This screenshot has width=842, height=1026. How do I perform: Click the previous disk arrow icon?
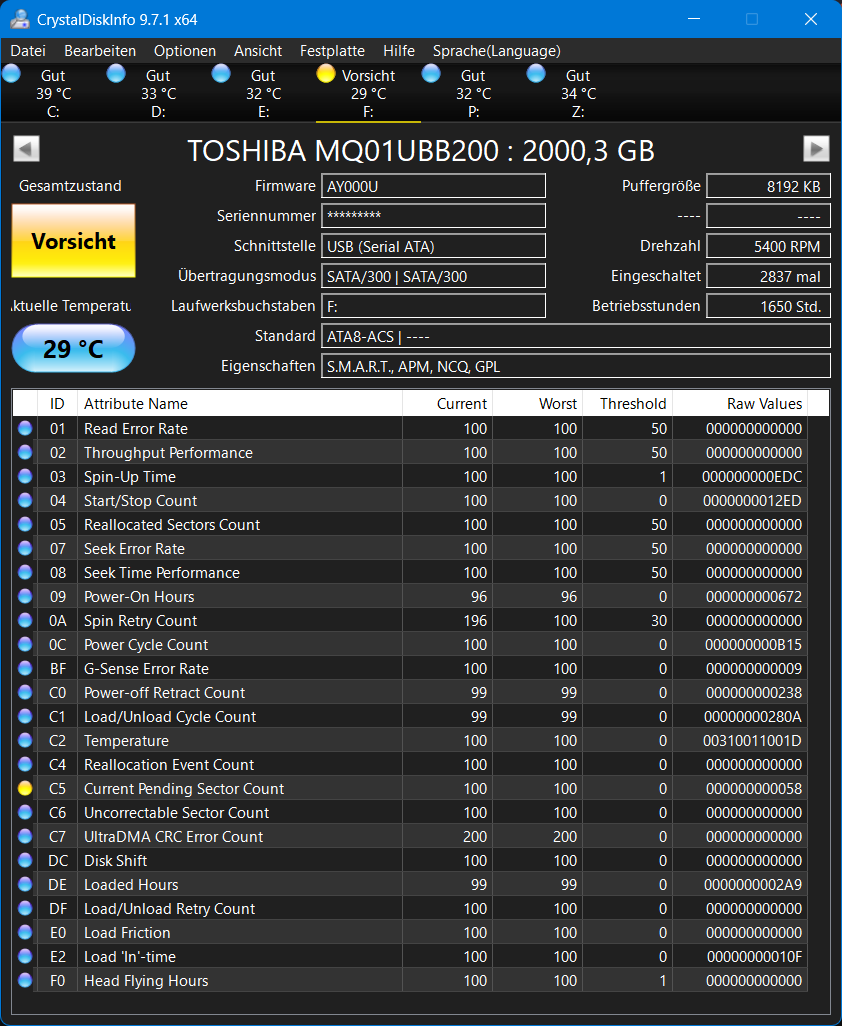point(26,149)
